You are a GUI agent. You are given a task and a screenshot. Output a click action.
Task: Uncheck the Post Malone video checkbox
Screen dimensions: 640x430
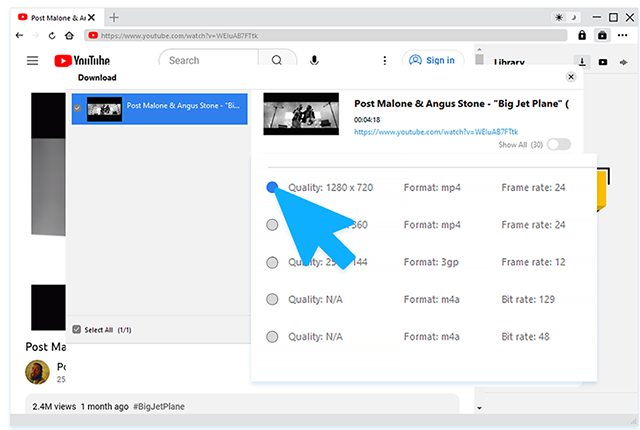[x=77, y=108]
